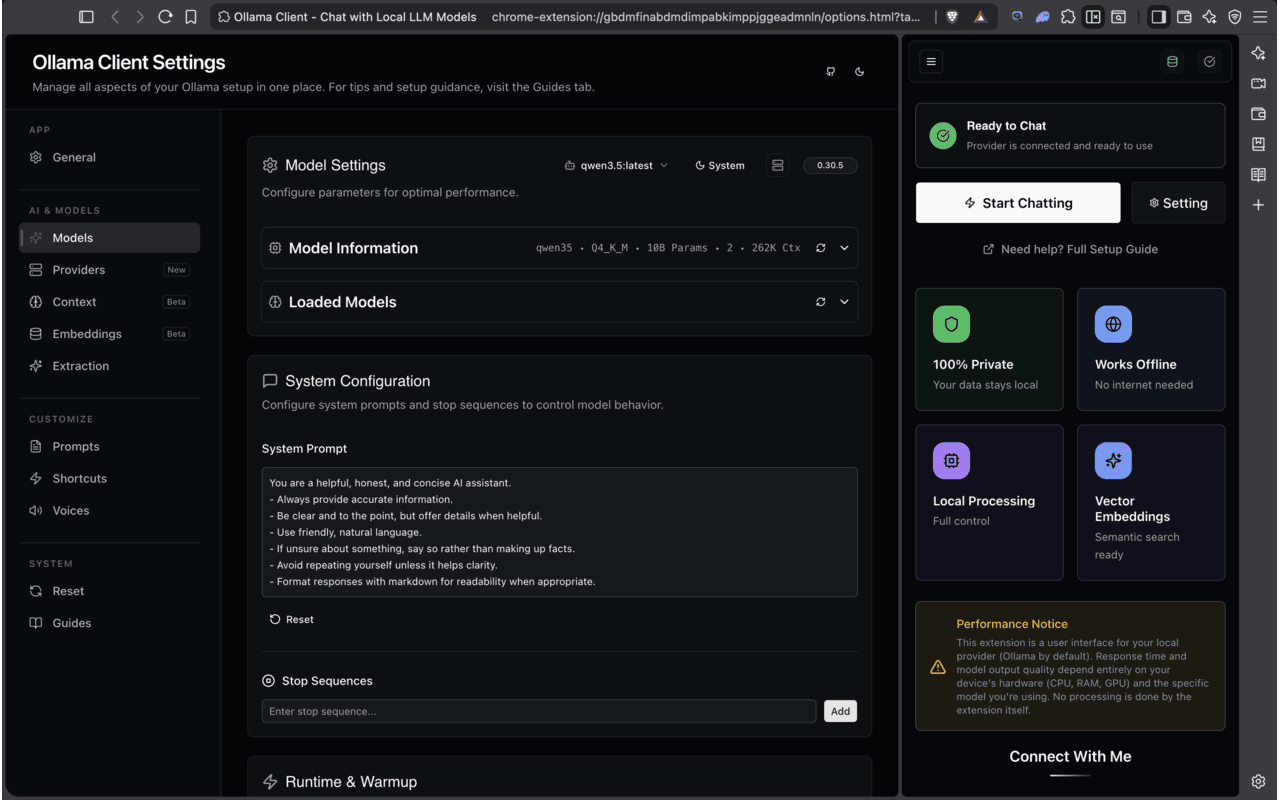Screen dimensions: 1280x800
Task: Open the reading list book icon in sidebar strip
Action: click(x=1258, y=175)
